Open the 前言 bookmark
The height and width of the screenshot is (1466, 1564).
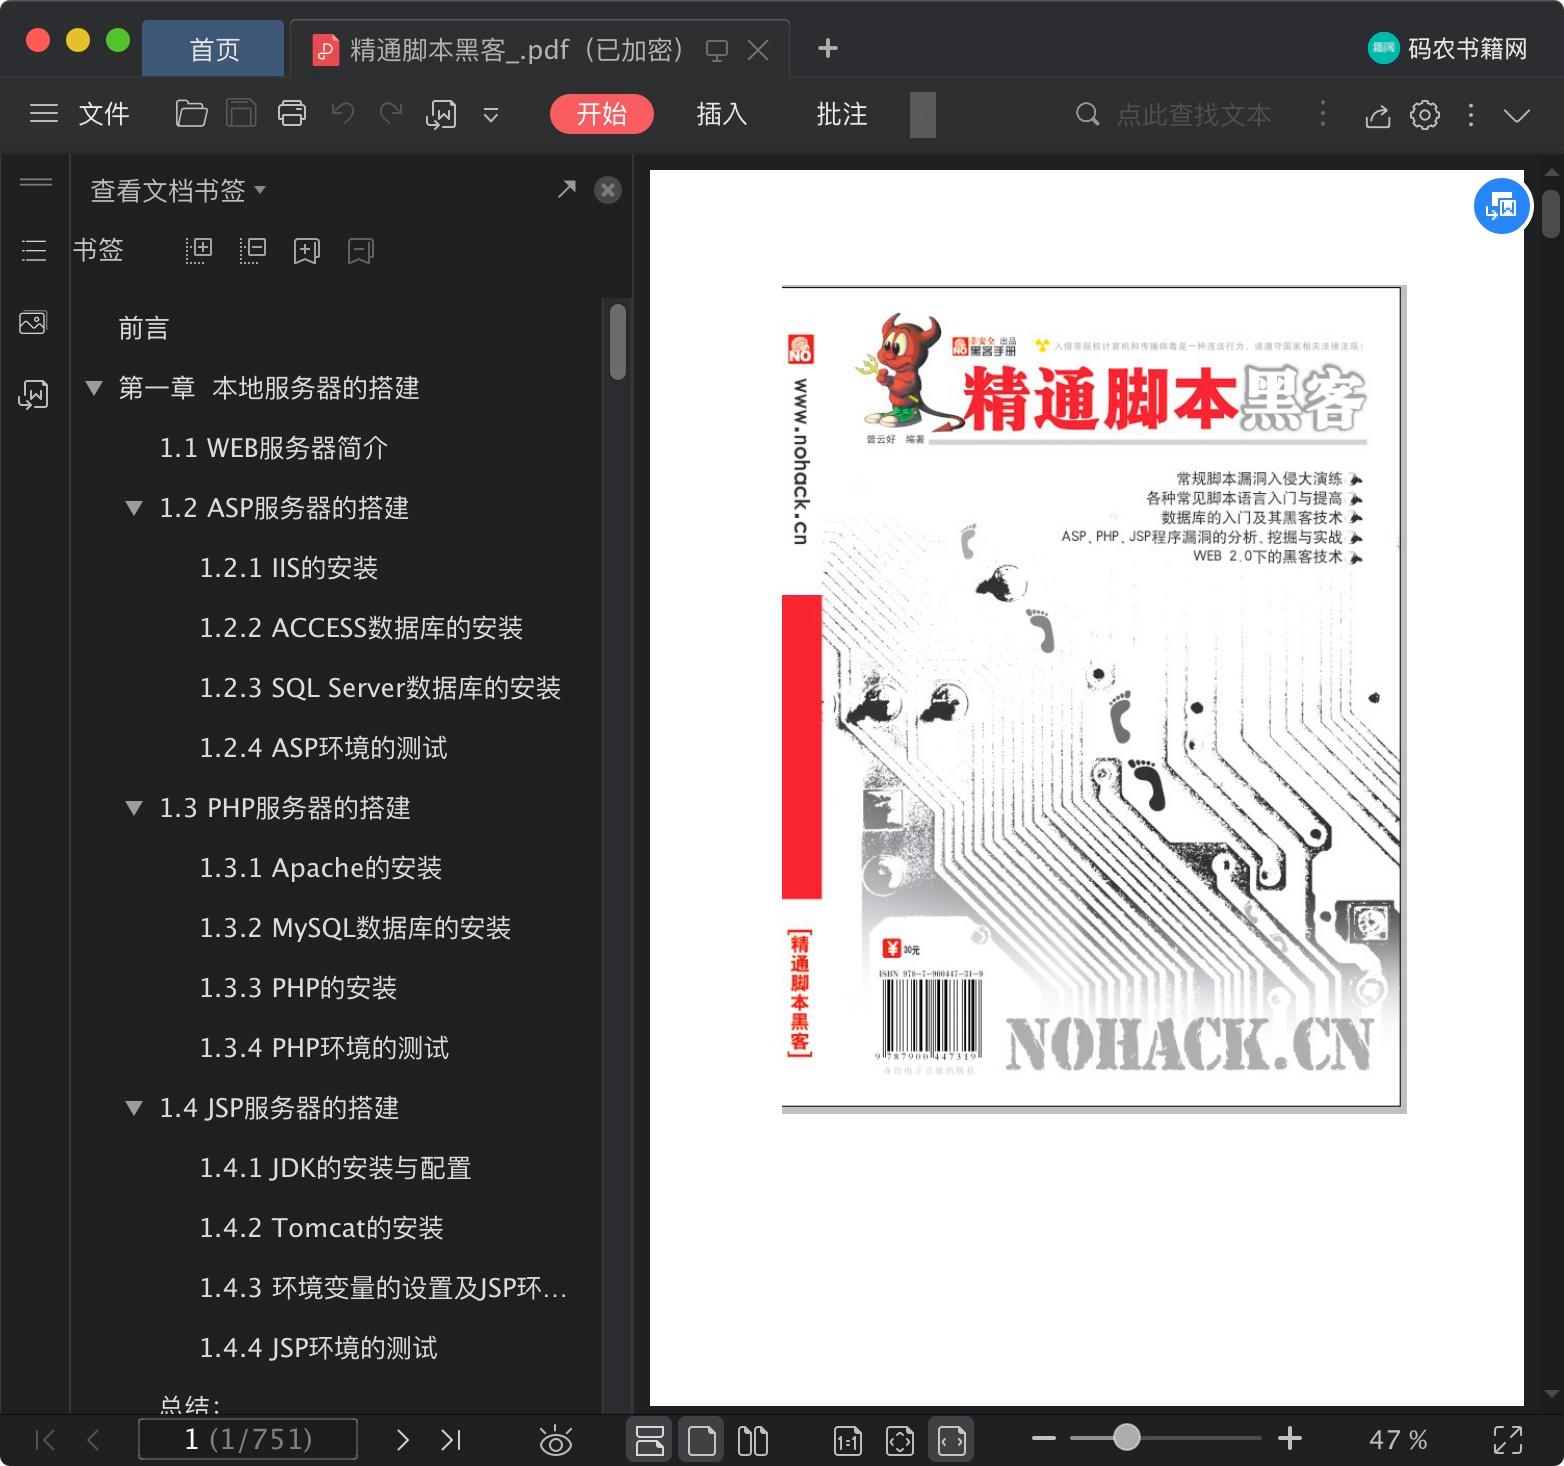click(144, 328)
